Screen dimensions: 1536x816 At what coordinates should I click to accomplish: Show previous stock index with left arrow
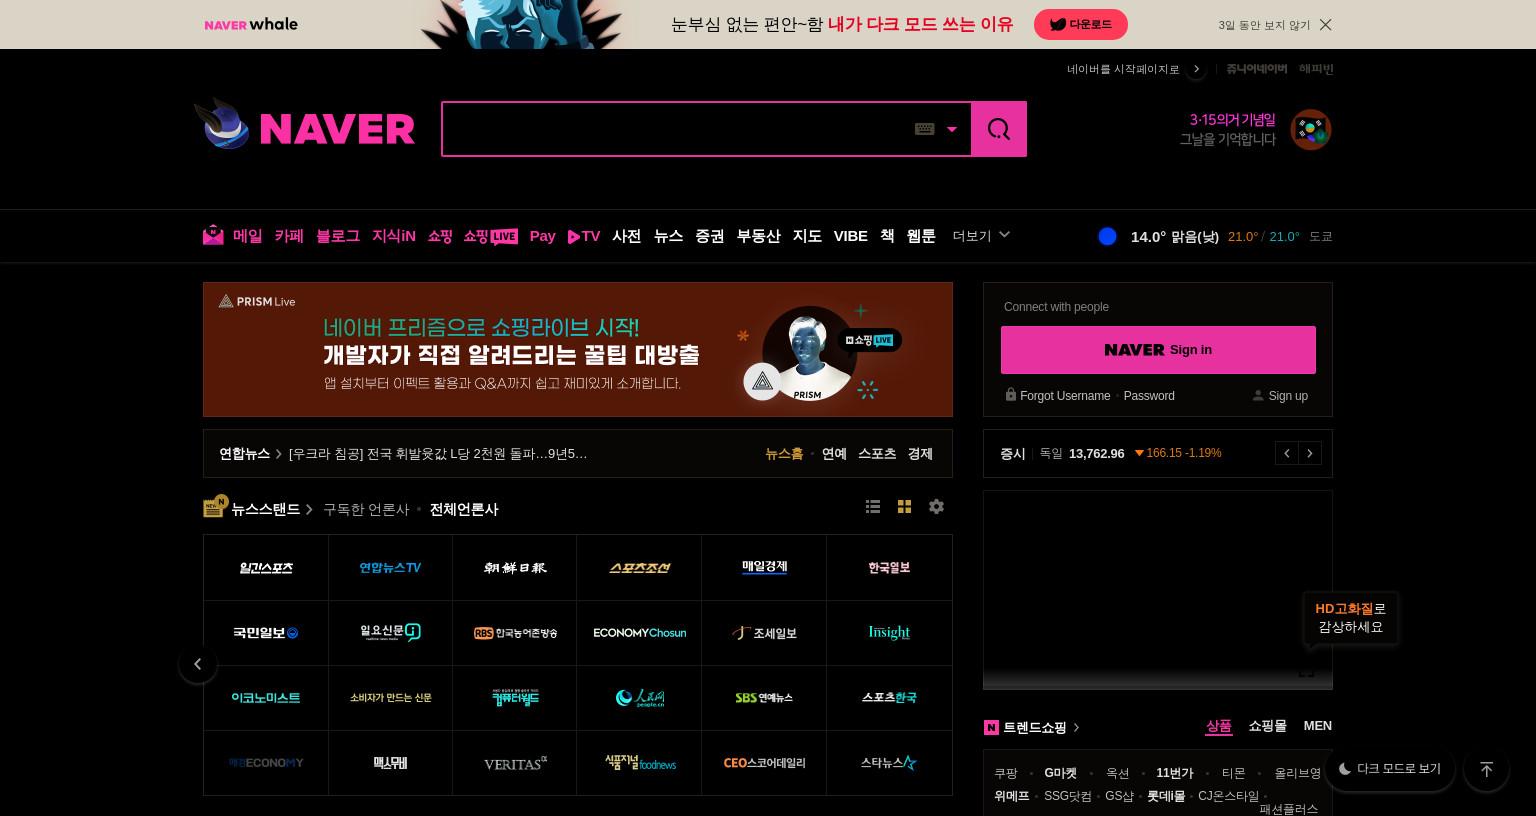1287,453
